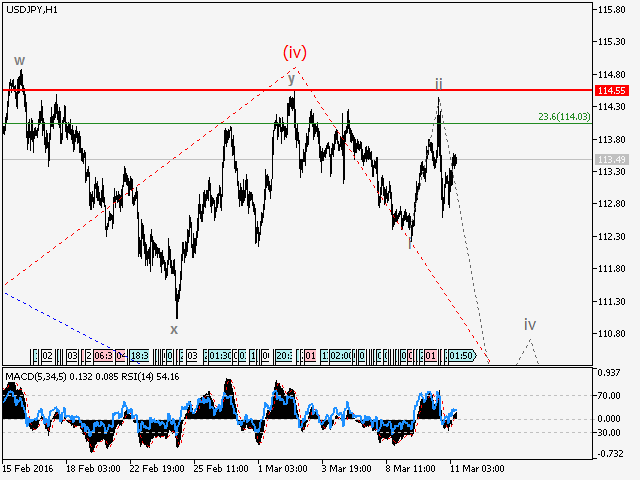Click the 02 event marker
Image resolution: width=640 pixels, height=480 pixels.
47,356
